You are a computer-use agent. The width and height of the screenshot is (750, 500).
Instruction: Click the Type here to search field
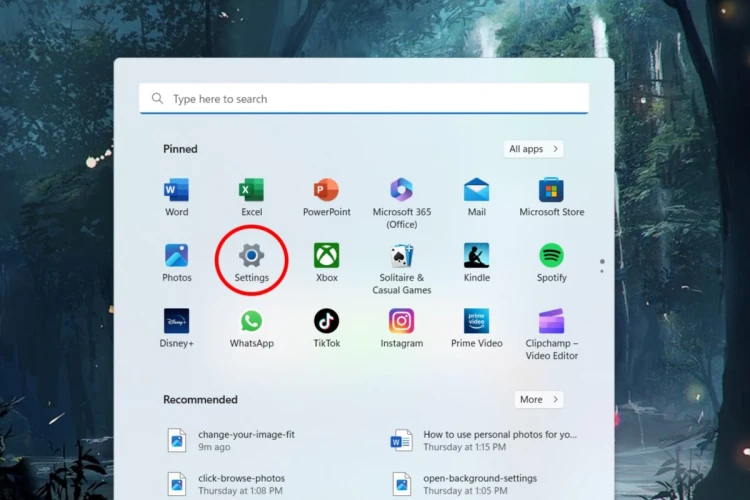point(364,99)
